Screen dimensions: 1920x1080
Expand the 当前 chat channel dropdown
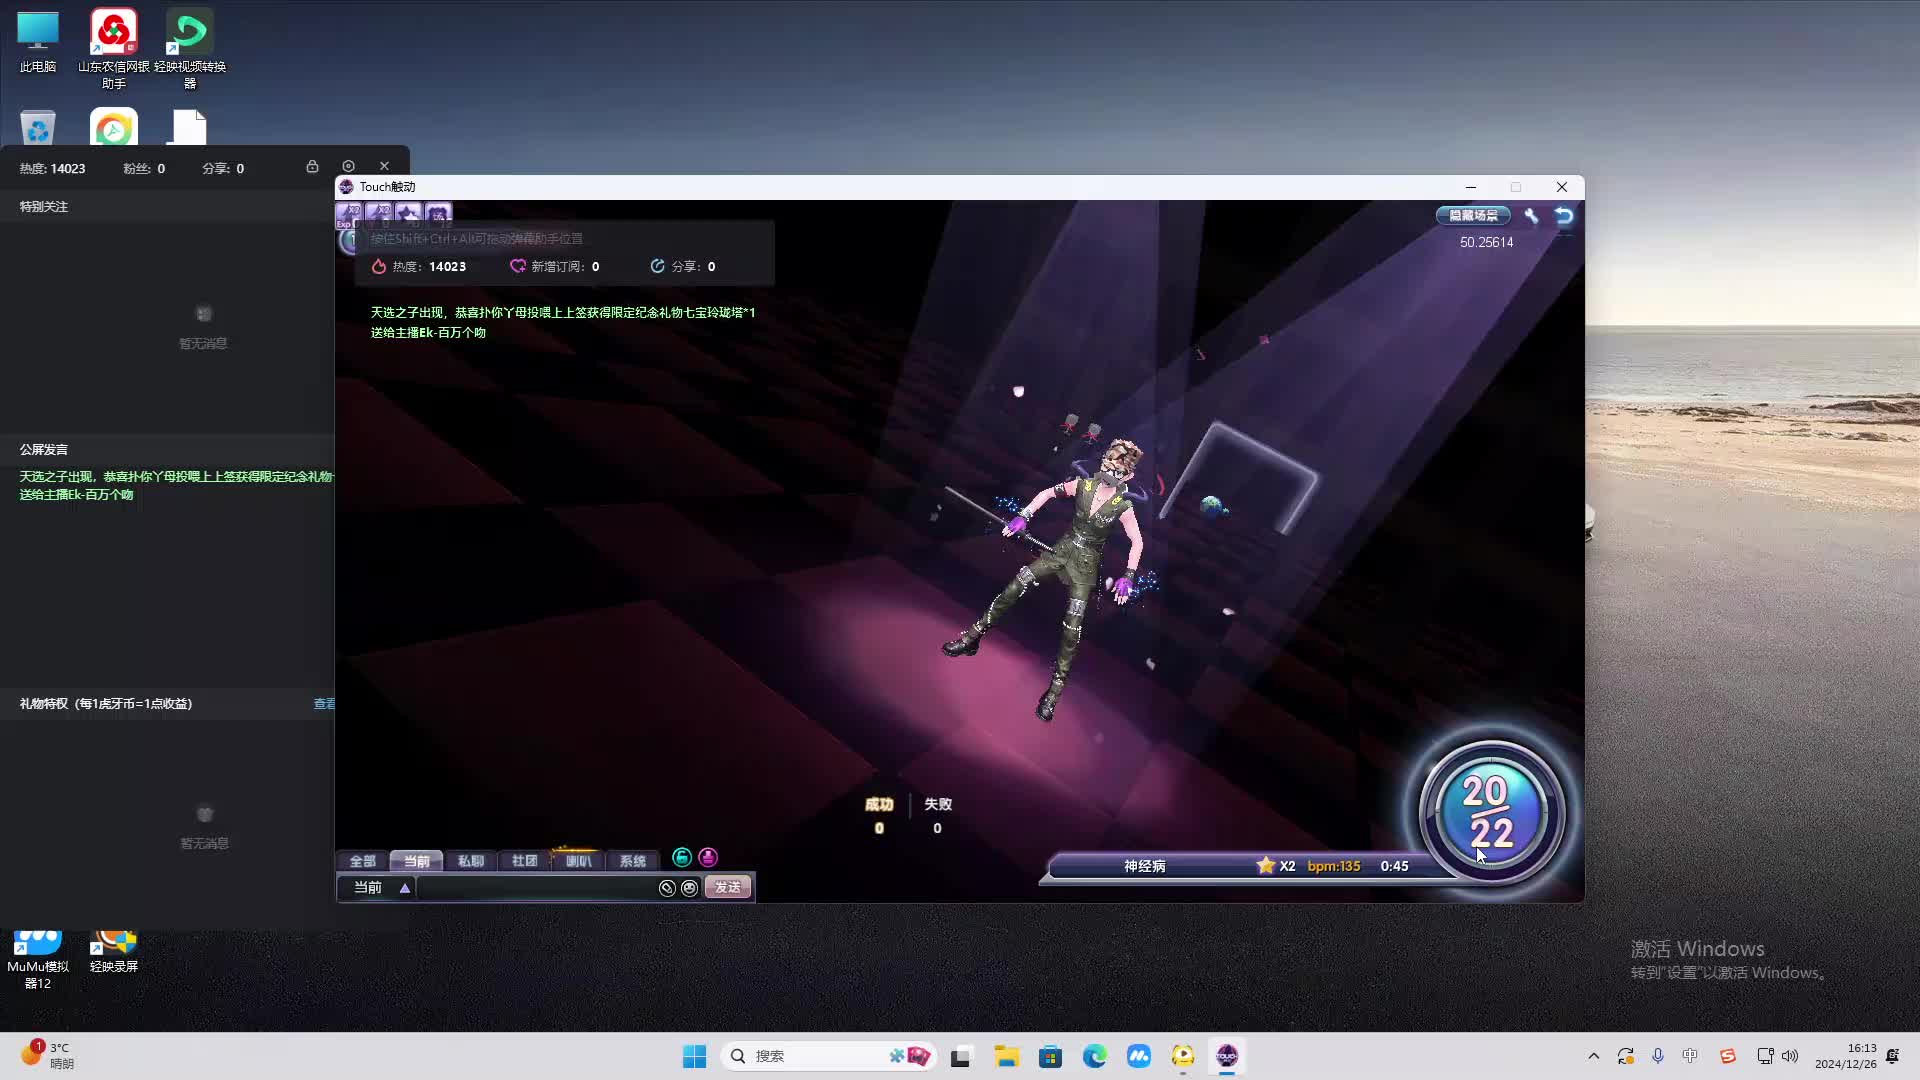point(404,888)
